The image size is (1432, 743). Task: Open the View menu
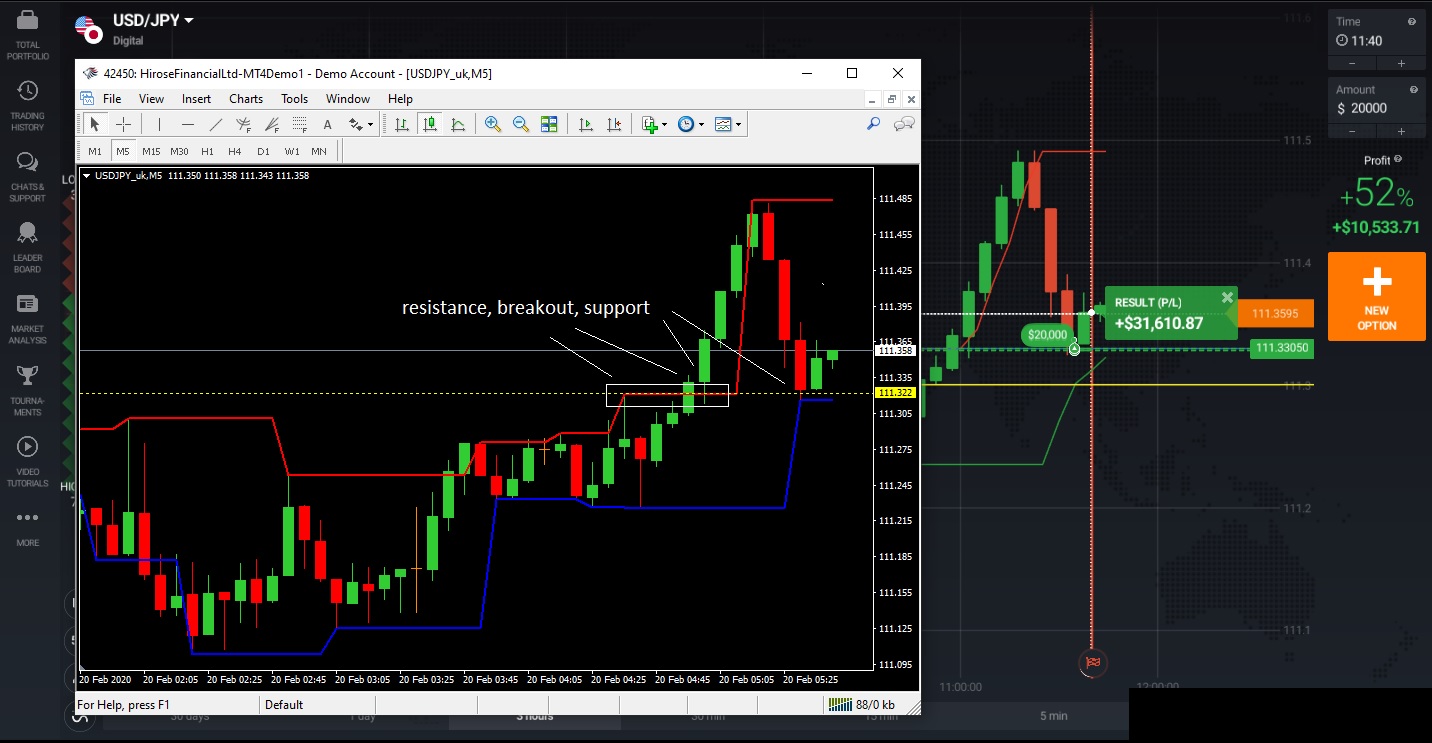tap(151, 99)
